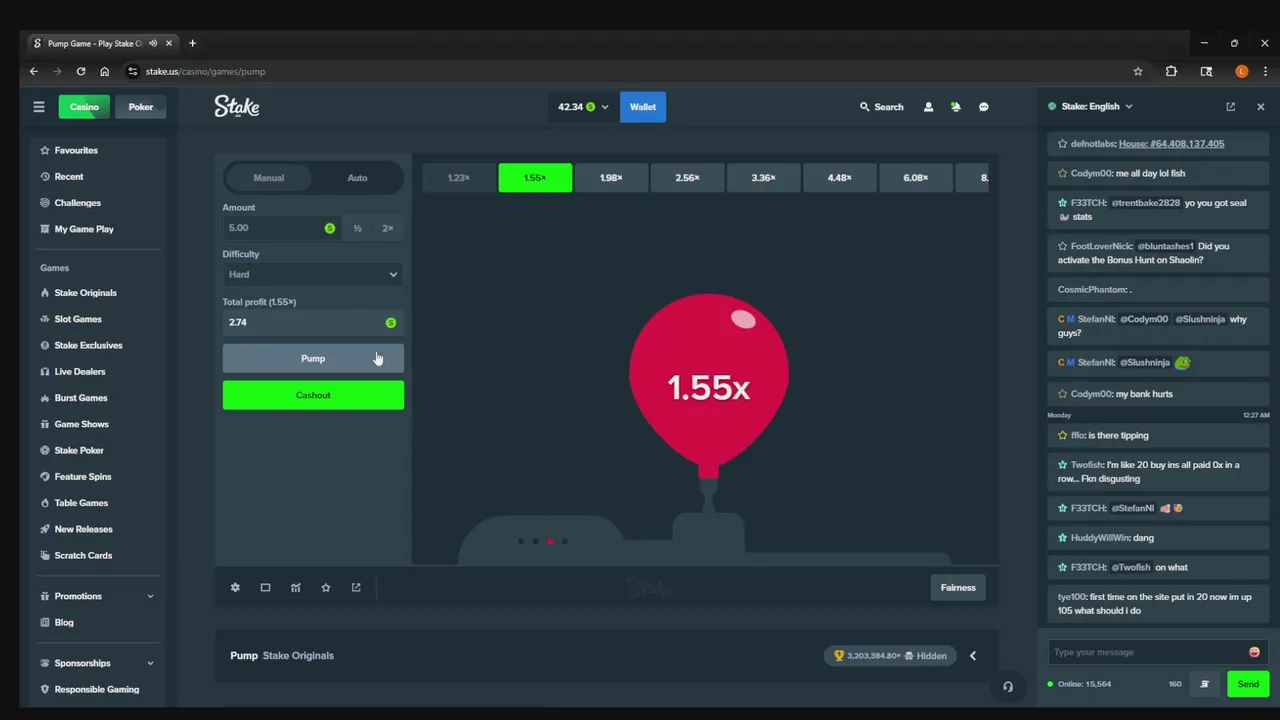
Task: Toggle the chat bubble icon in header
Action: click(x=984, y=107)
